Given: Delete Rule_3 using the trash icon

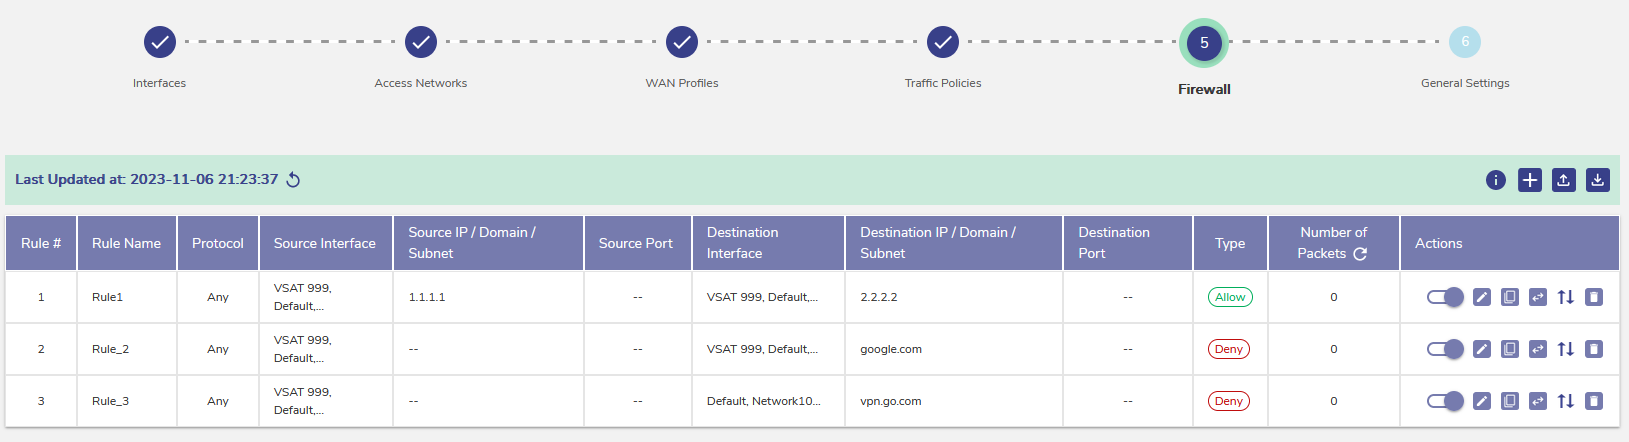Looking at the screenshot, I should (x=1594, y=401).
